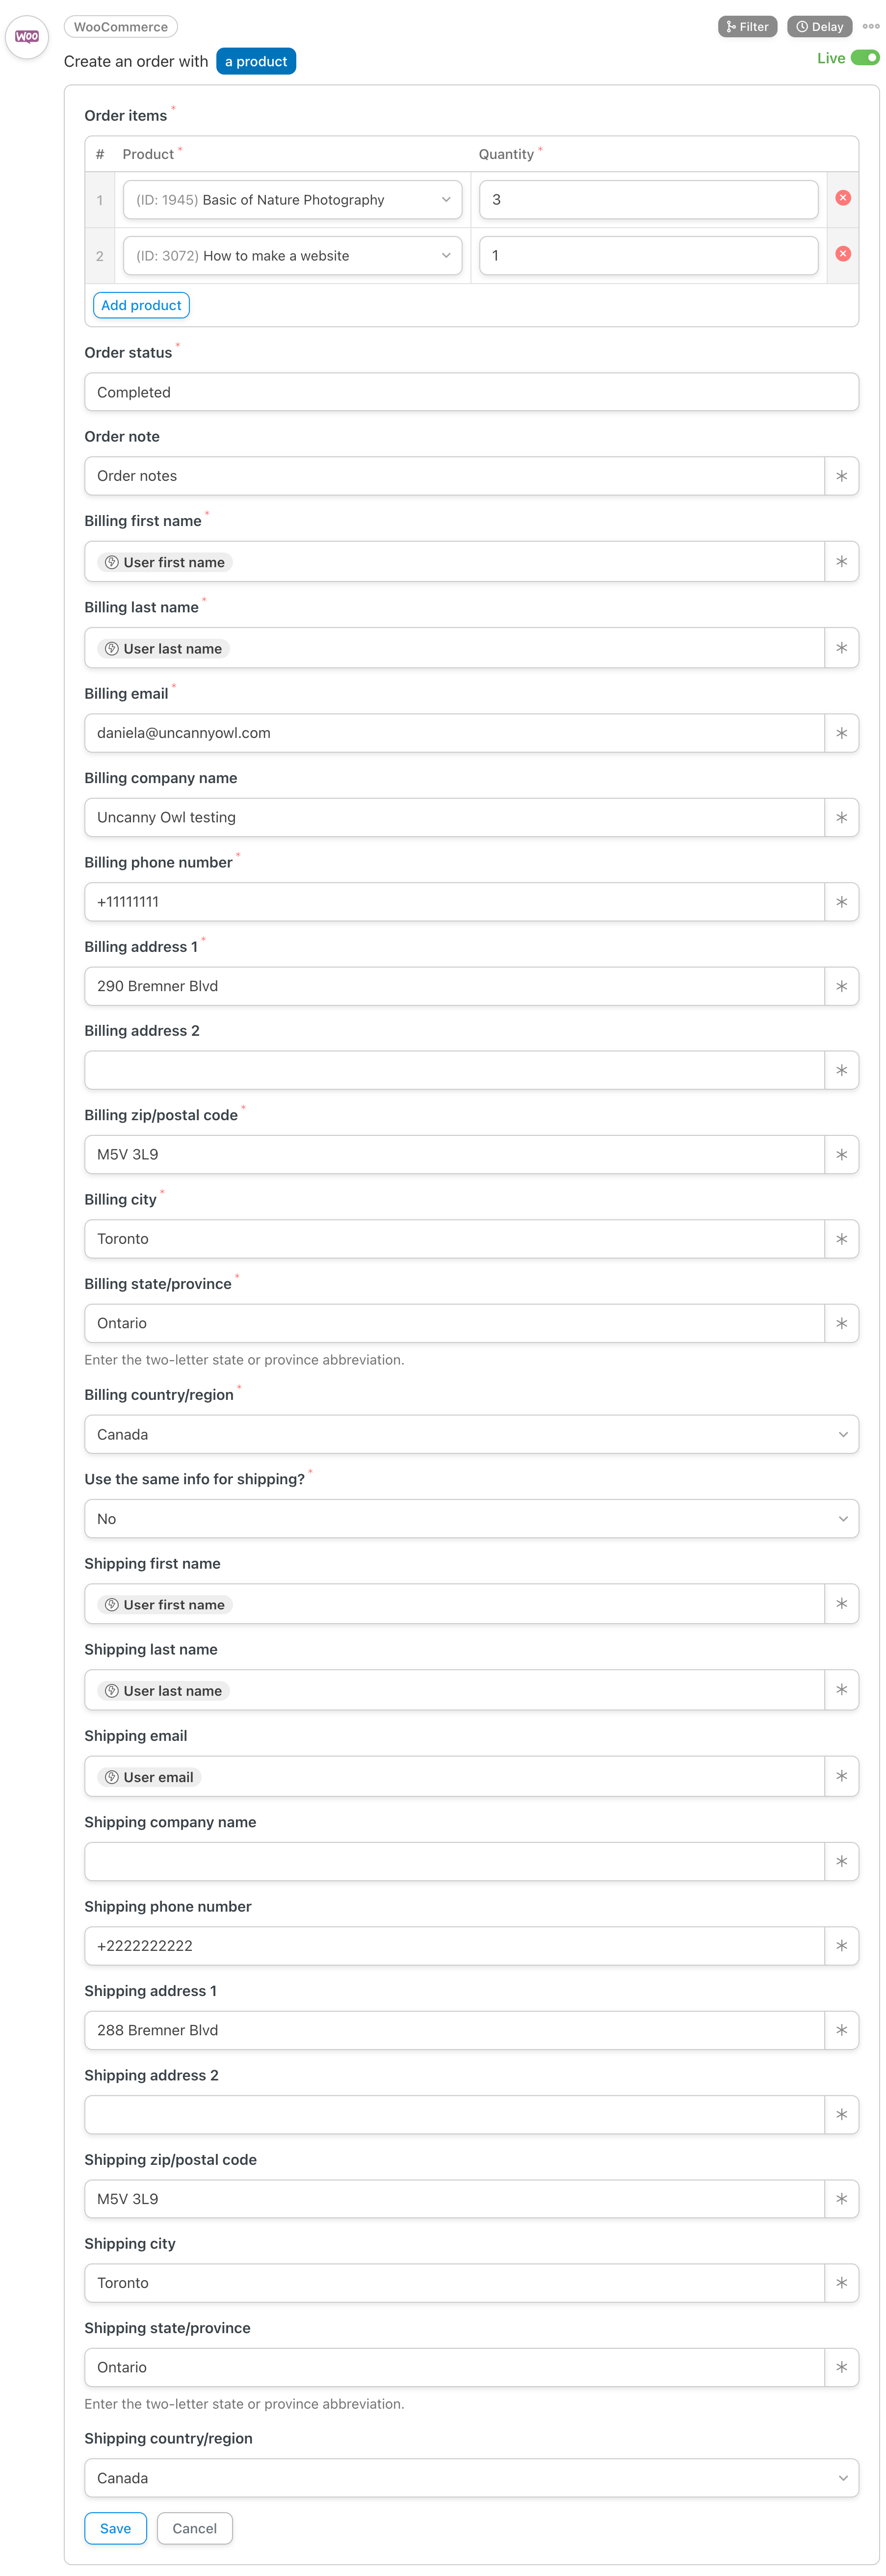
Task: Click the Billing phone number input field
Action: pos(454,901)
